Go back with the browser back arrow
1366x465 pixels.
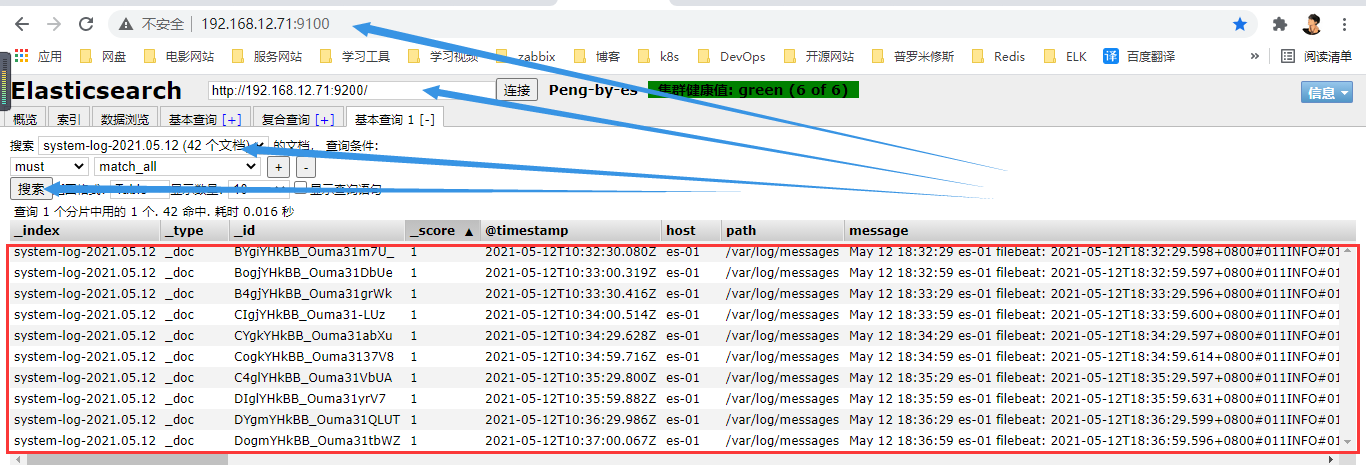(x=22, y=24)
